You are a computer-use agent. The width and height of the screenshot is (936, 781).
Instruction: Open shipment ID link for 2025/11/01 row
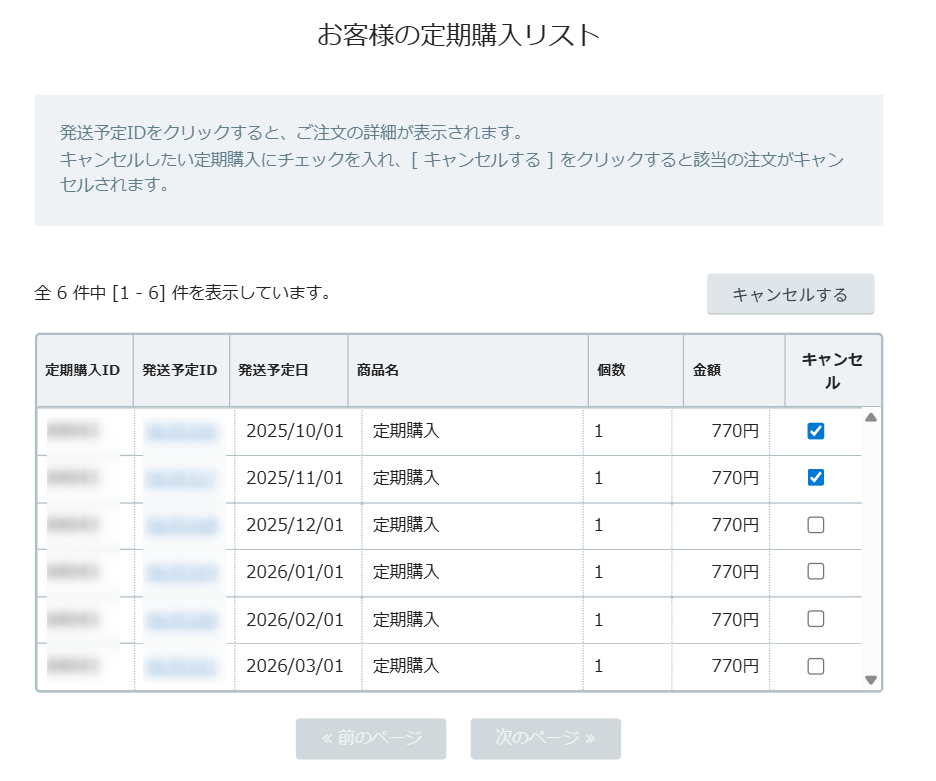(181, 478)
